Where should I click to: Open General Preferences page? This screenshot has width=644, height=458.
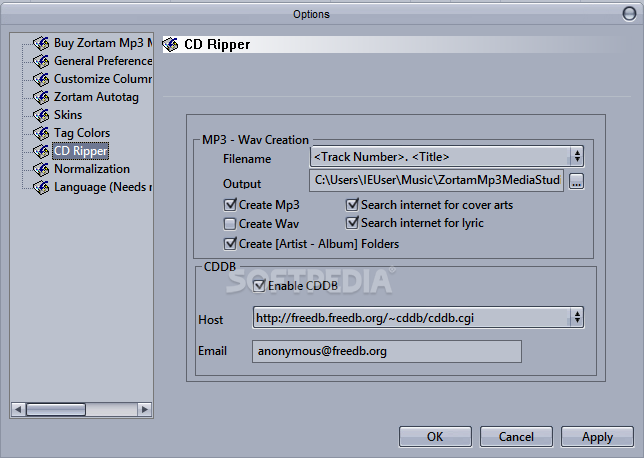point(103,61)
